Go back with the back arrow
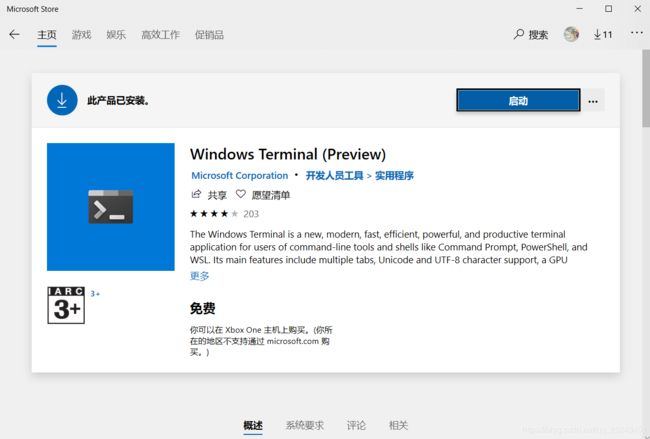This screenshot has width=650, height=439. coord(15,34)
